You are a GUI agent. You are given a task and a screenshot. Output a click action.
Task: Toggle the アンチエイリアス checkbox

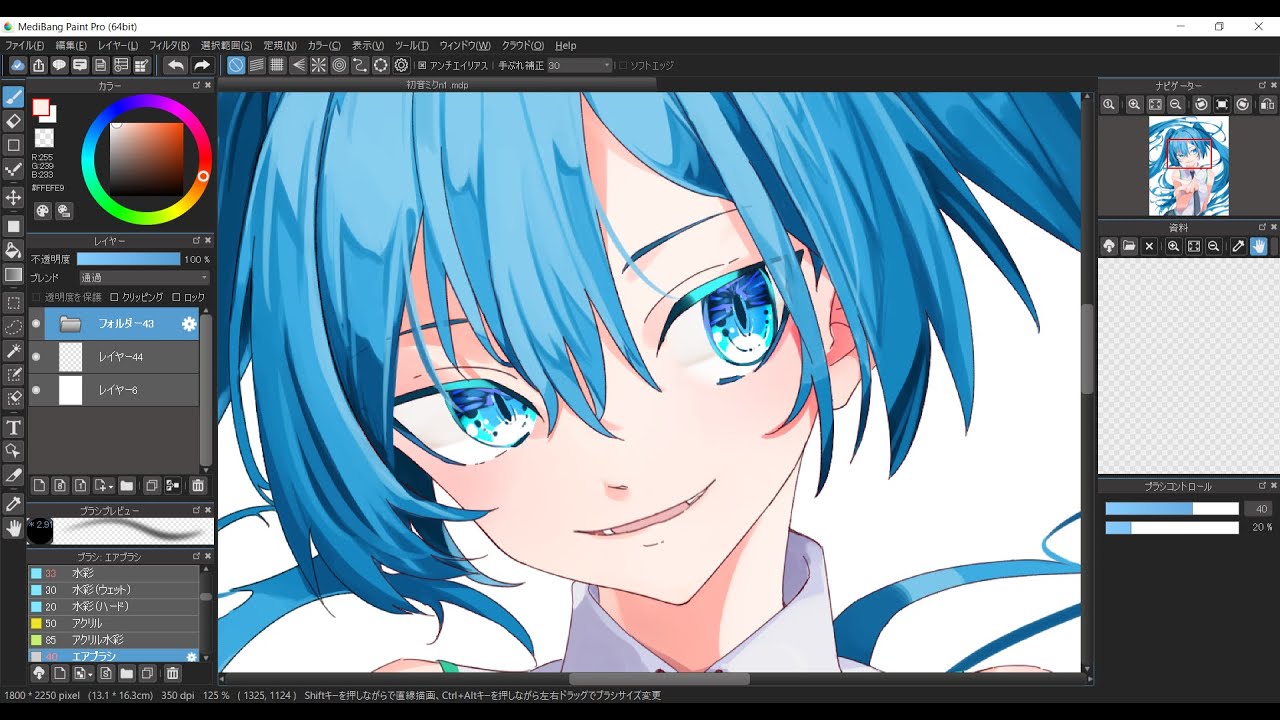(x=422, y=65)
